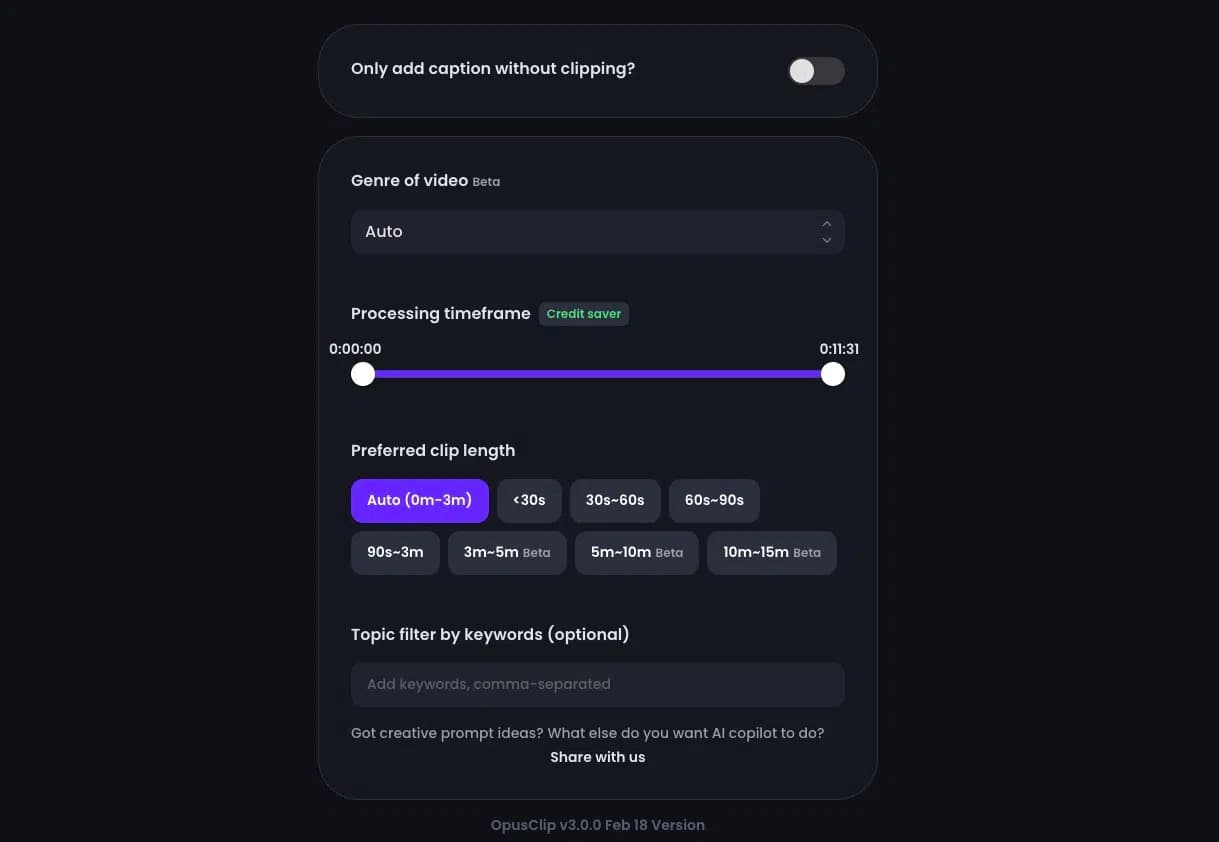Select the '5m~10m' Beta clip length
Screen dimensions: 1219x842
pos(636,552)
